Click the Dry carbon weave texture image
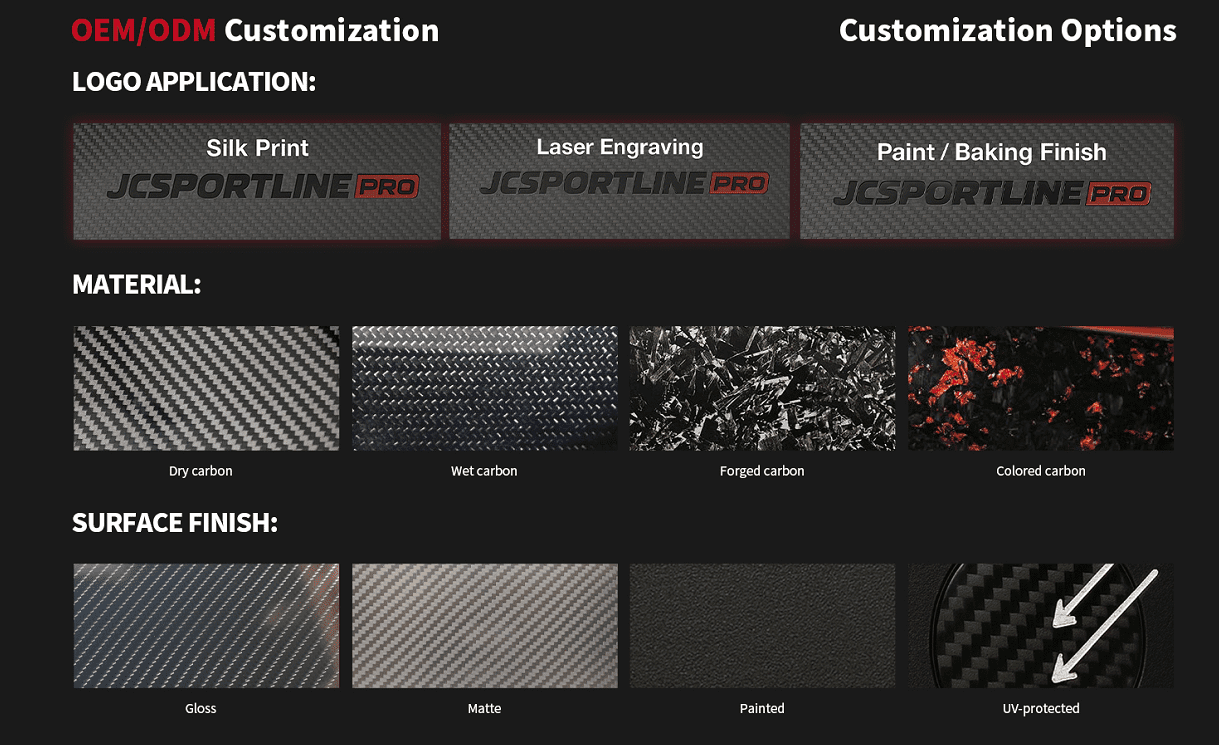Screen dimensions: 1219x745 pos(206,388)
